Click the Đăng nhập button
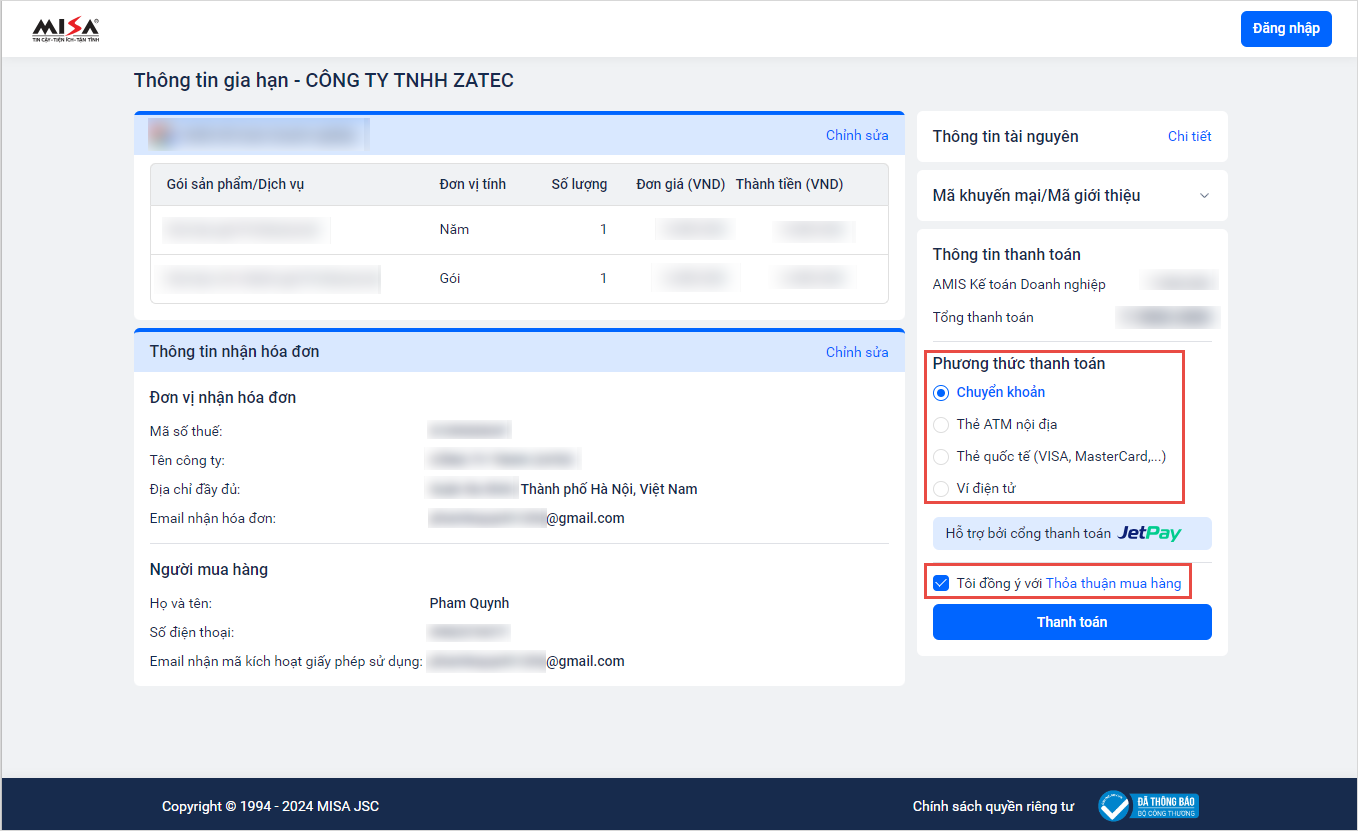The height and width of the screenshot is (831, 1358). pos(1286,29)
